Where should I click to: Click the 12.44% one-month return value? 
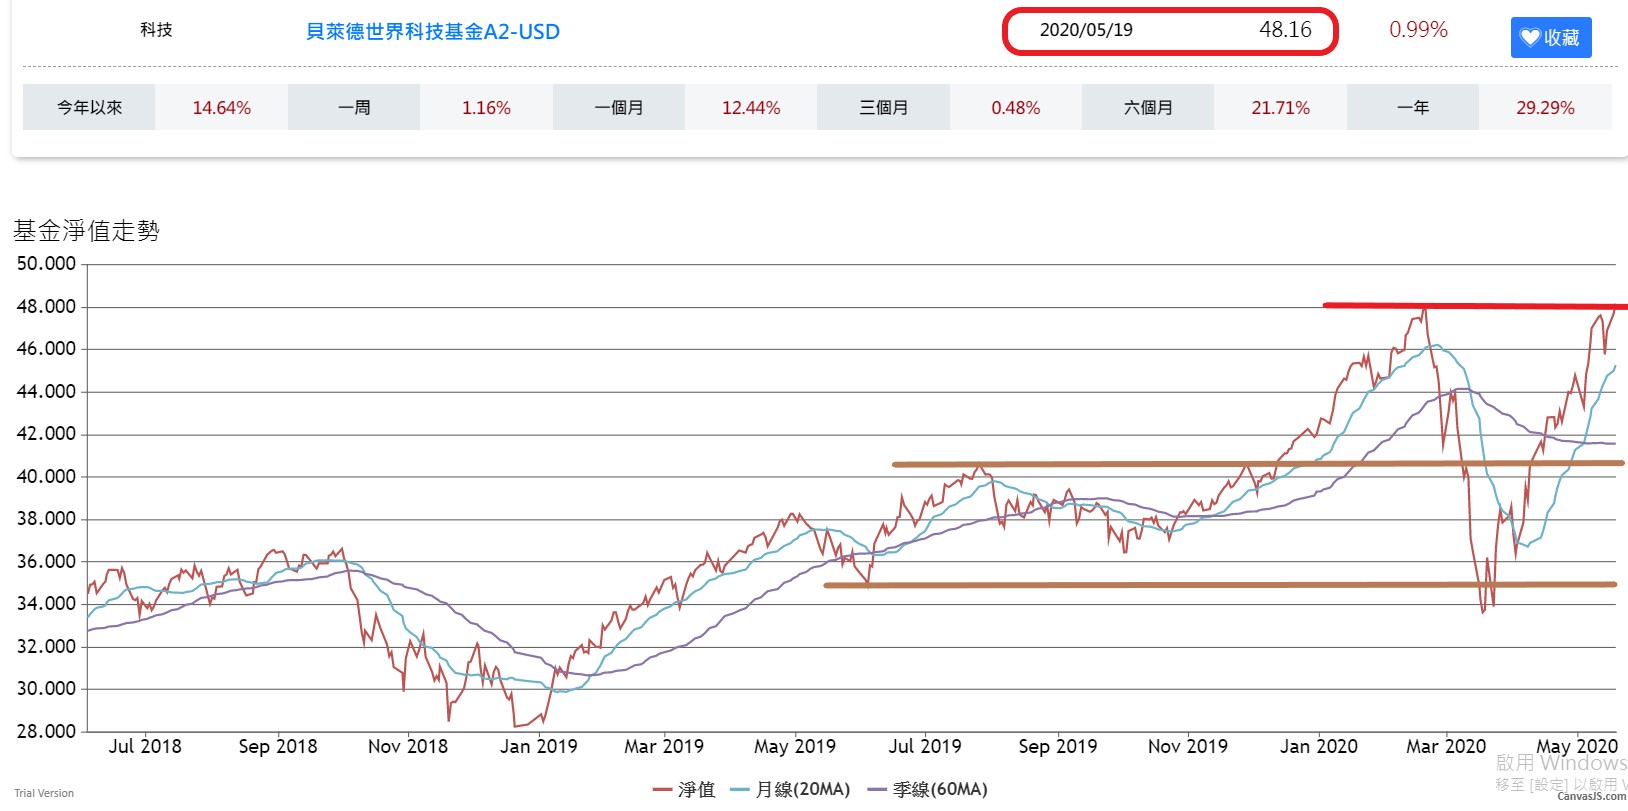[x=751, y=107]
